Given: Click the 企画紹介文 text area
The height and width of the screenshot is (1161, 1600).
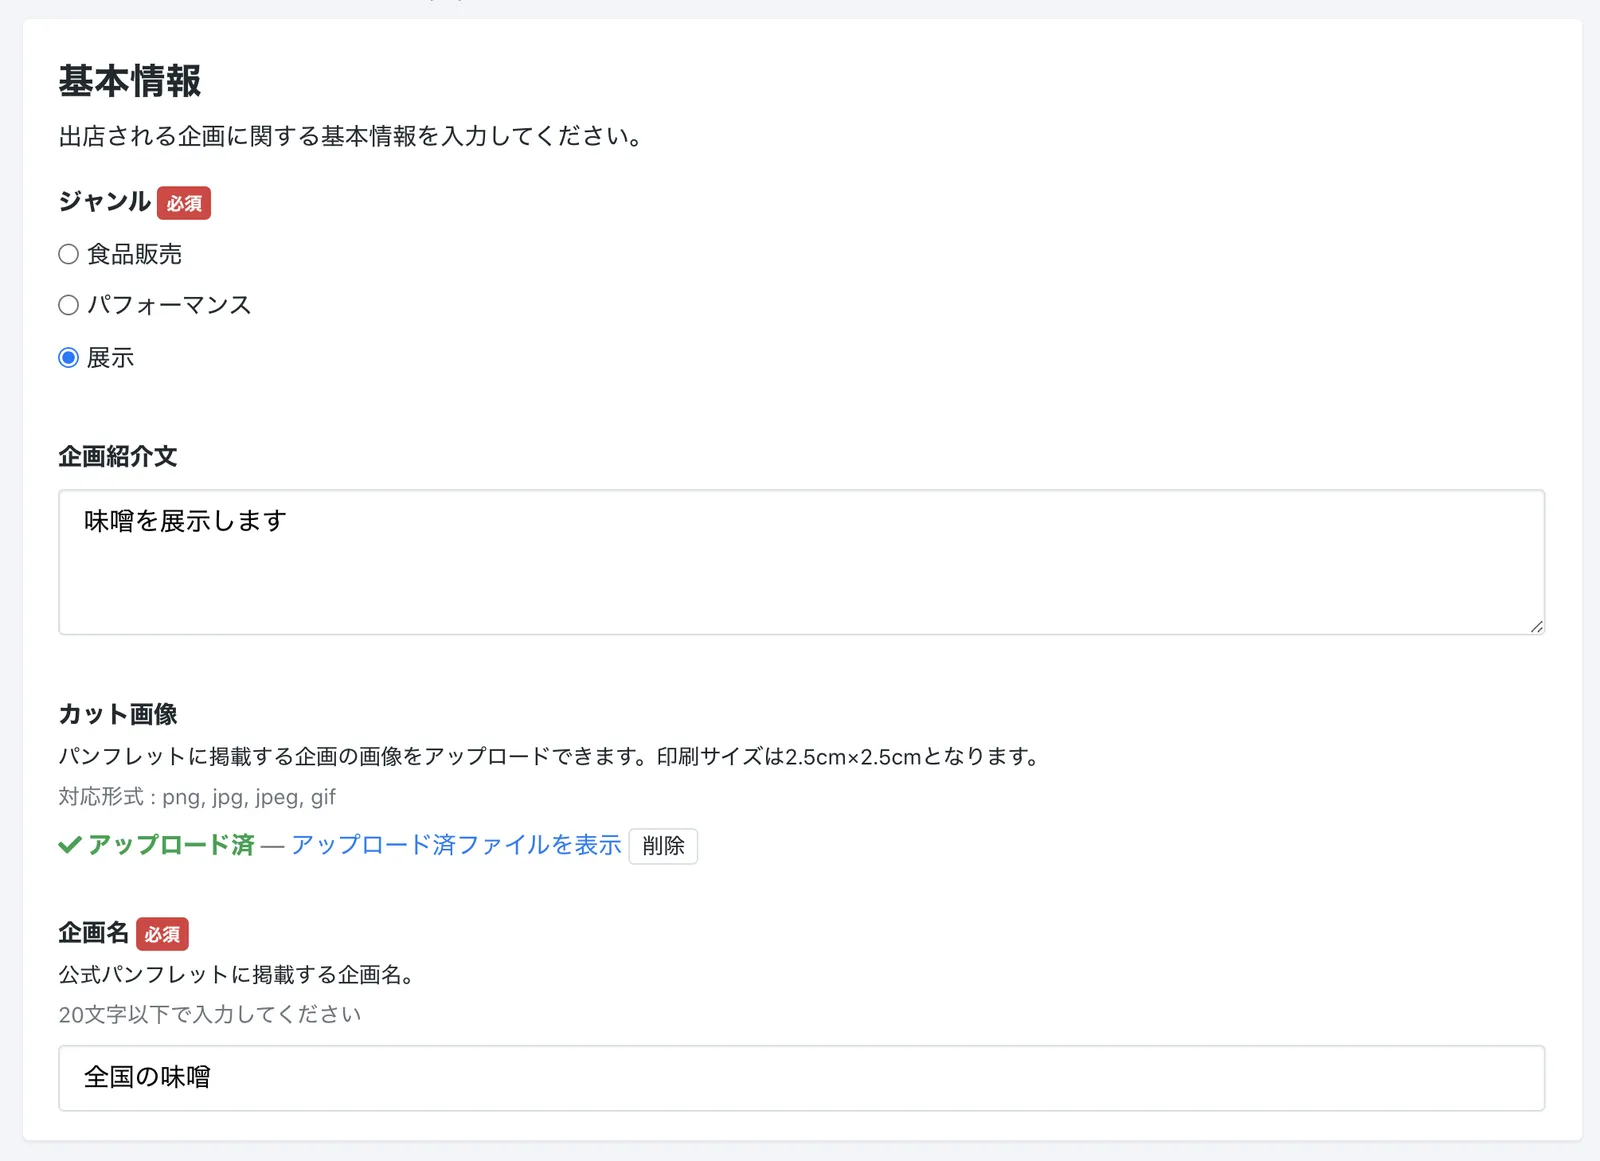Looking at the screenshot, I should pos(801,562).
